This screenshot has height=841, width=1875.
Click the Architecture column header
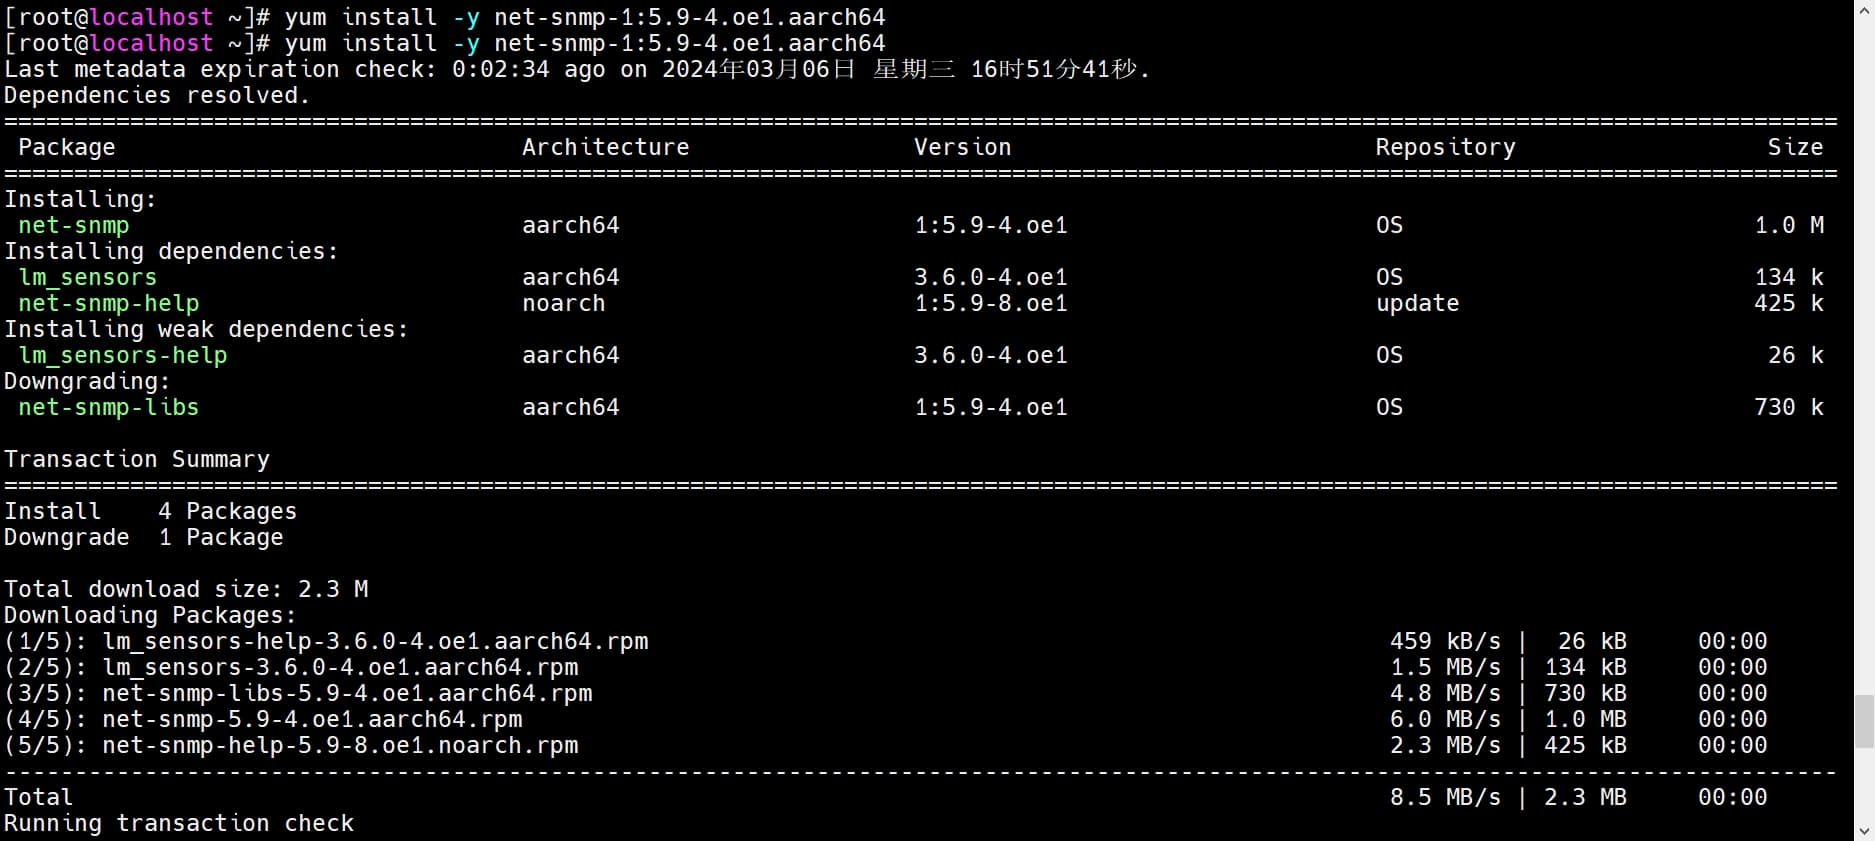[x=605, y=147]
